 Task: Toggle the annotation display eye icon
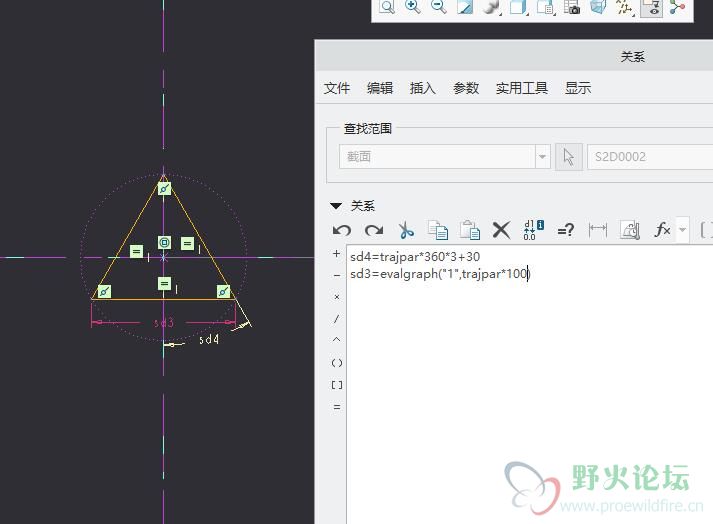point(651,8)
